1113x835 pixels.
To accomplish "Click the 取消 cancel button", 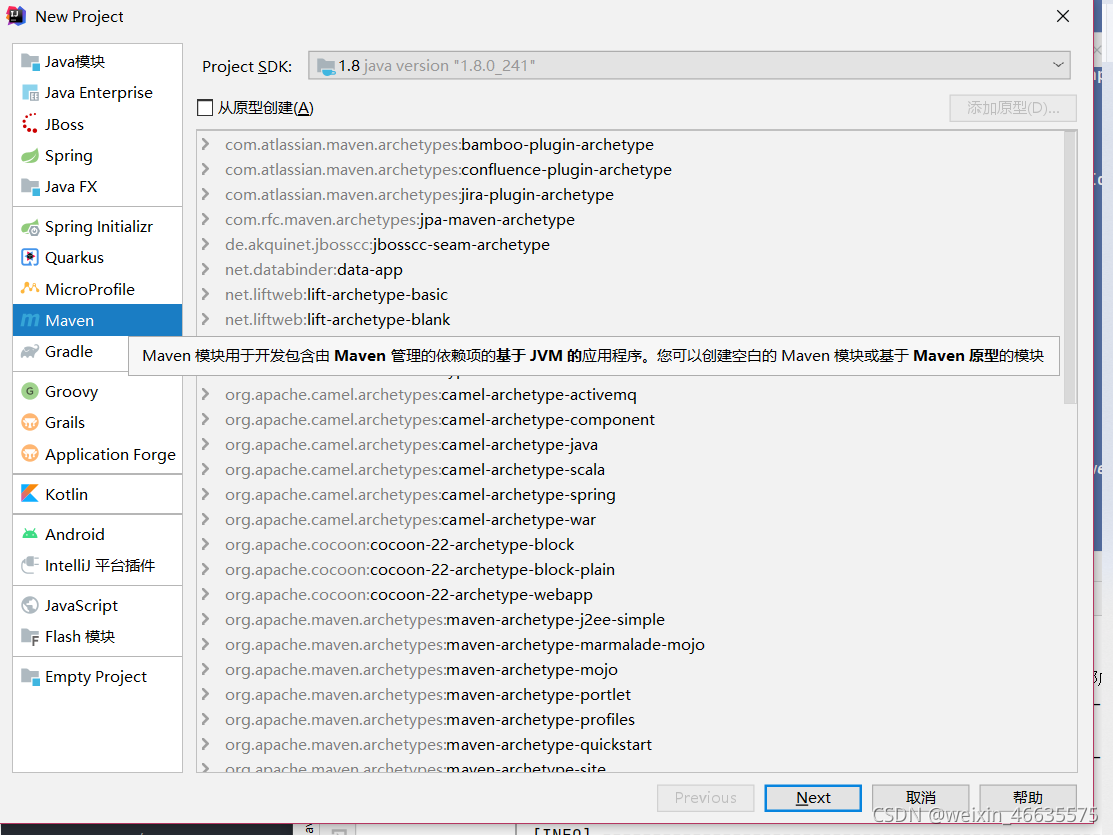I will [921, 798].
